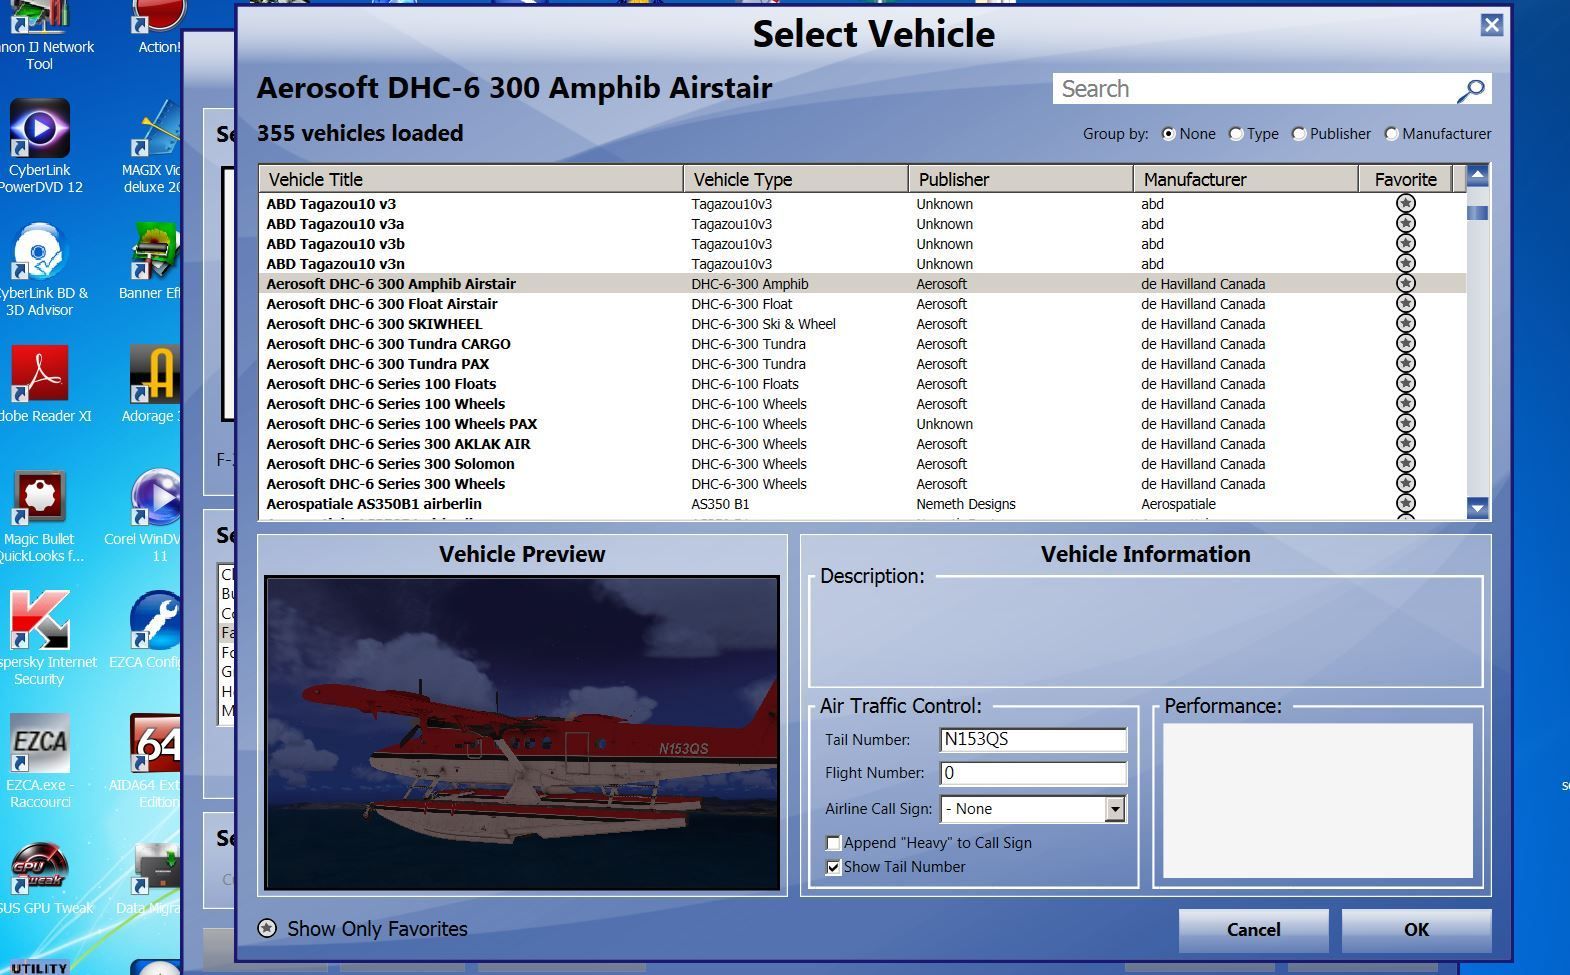Sort list by Favorite column header
1570x975 pixels.
pos(1405,179)
